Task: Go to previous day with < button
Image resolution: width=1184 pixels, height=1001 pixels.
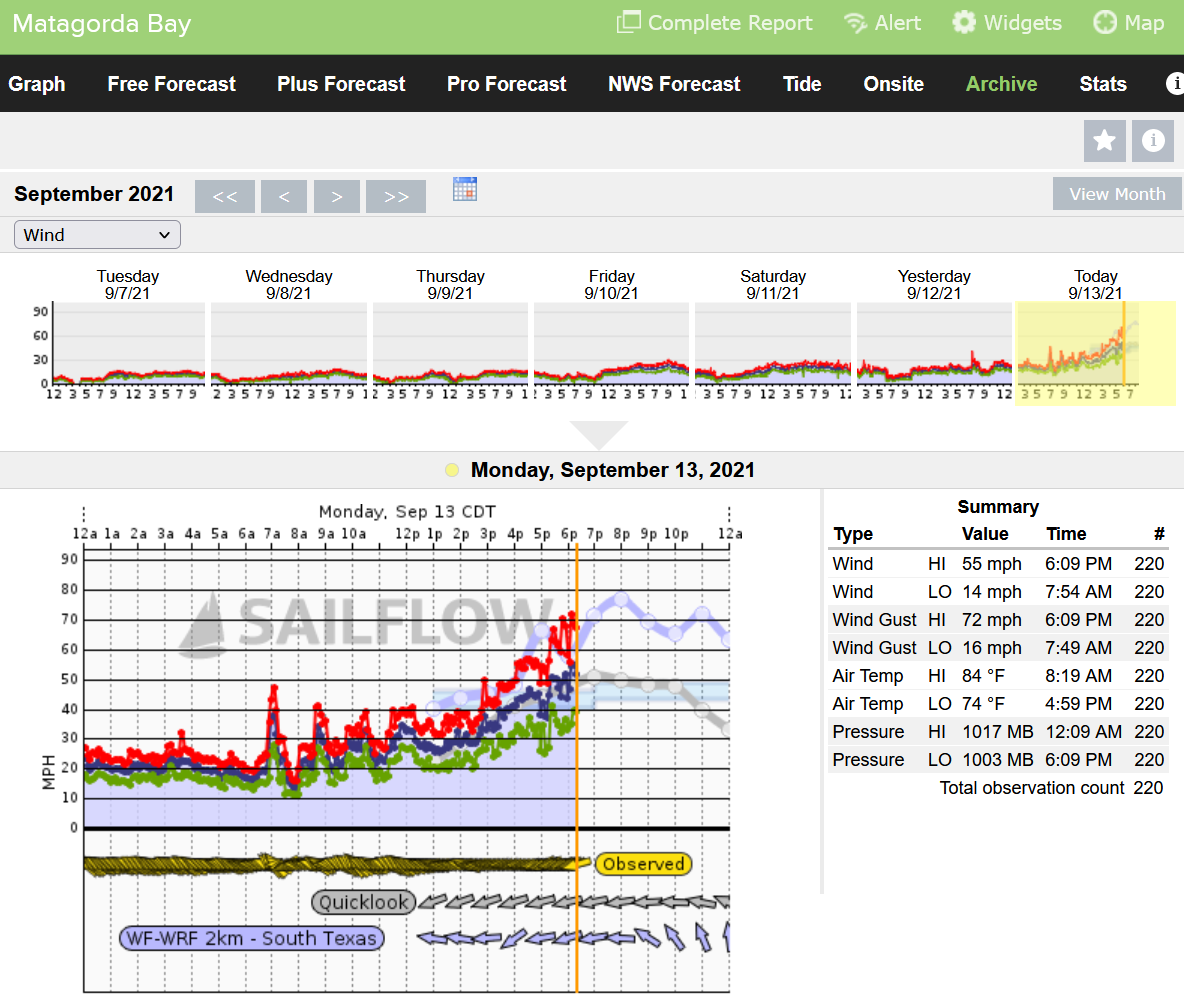Action: tap(284, 196)
